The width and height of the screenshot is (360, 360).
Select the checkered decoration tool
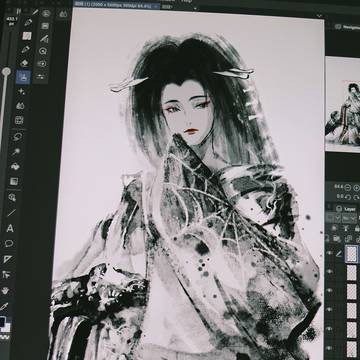tap(27, 36)
